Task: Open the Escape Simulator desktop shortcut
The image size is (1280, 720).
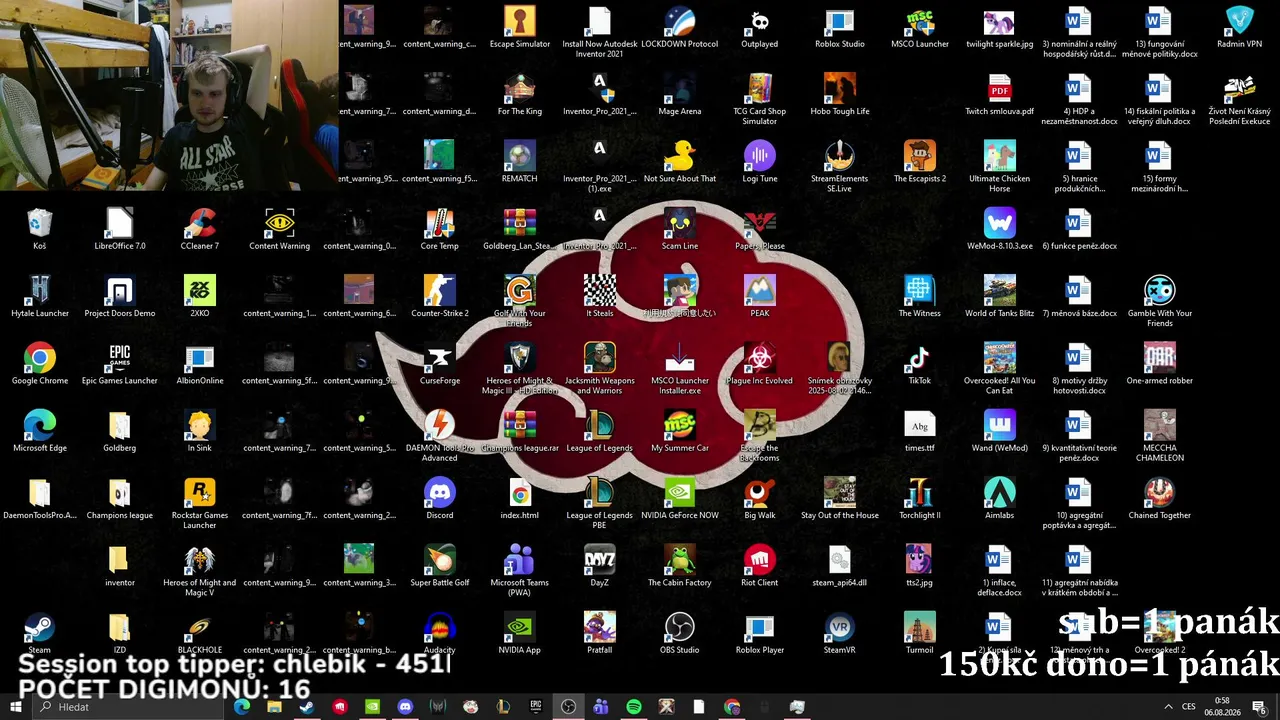Action: 520,22
